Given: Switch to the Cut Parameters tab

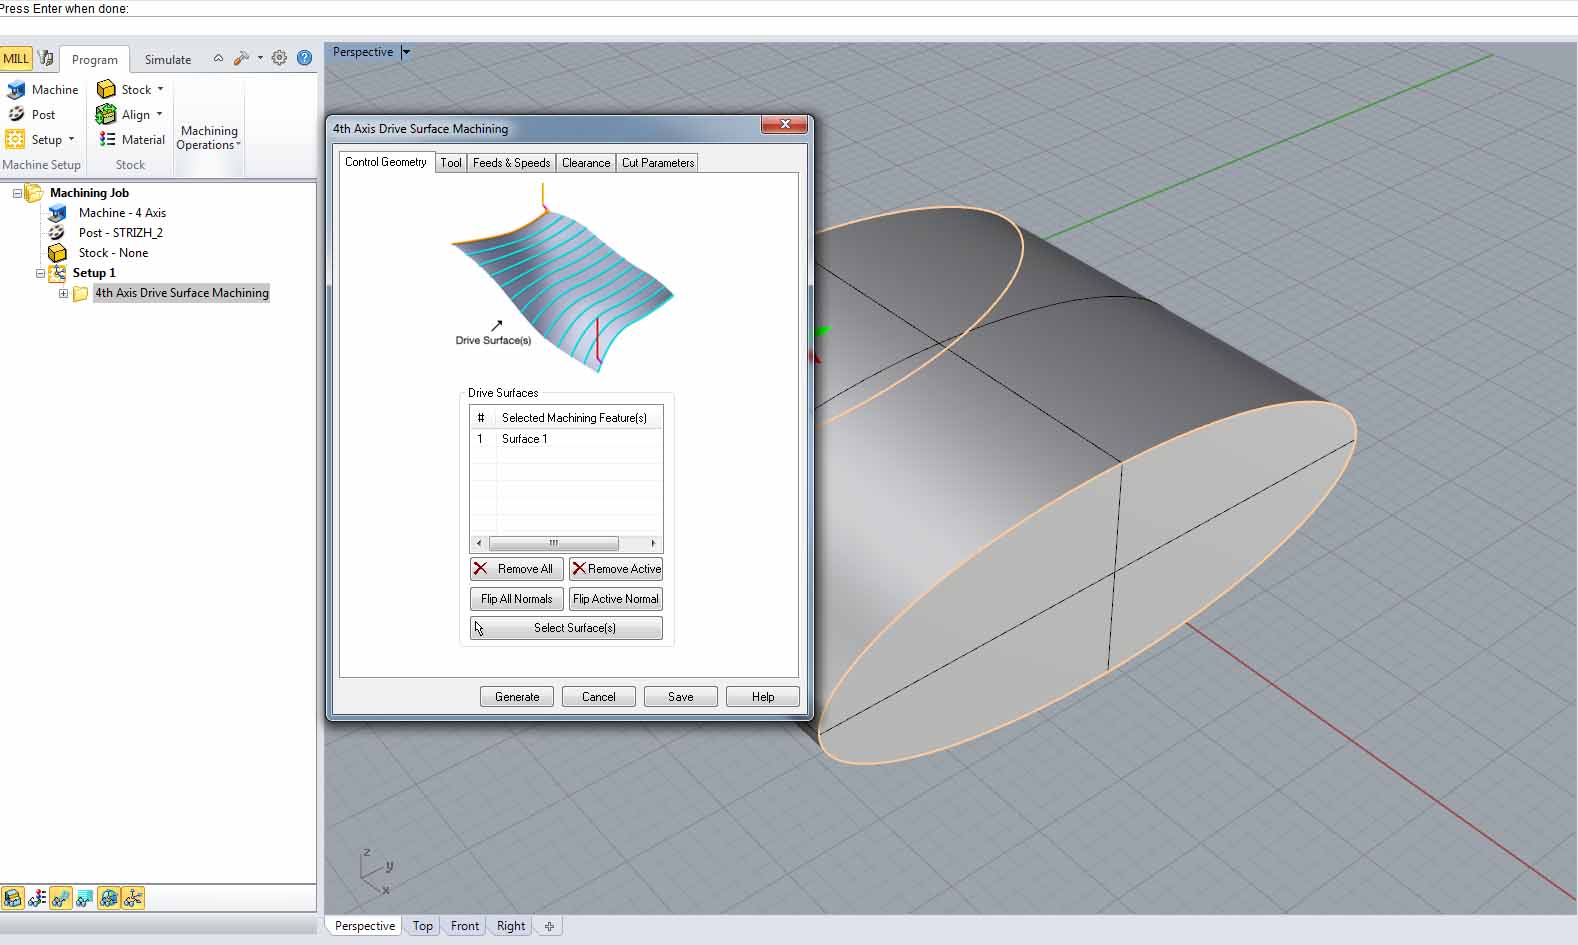Looking at the screenshot, I should tap(657, 163).
